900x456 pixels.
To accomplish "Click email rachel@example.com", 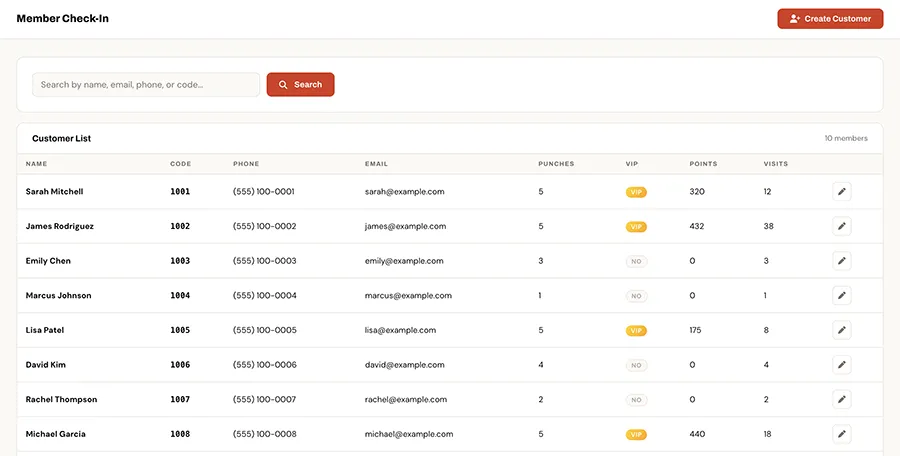I will click(x=406, y=399).
